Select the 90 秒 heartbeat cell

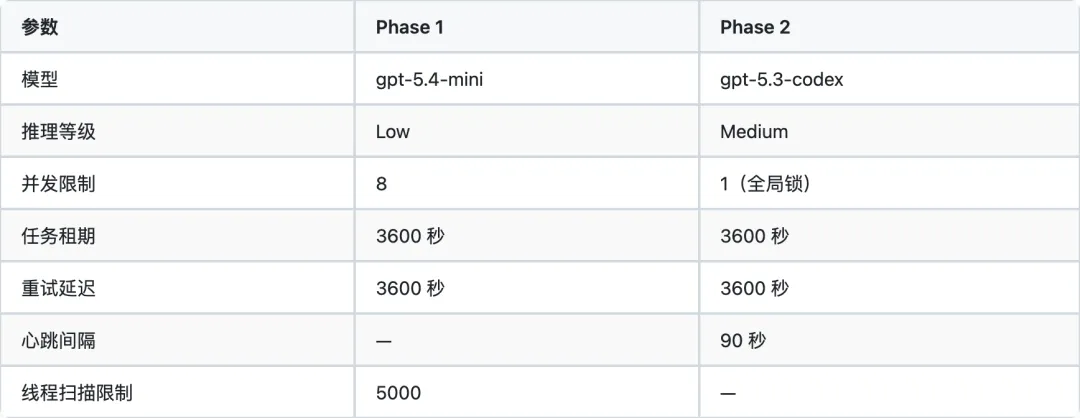(x=743, y=341)
